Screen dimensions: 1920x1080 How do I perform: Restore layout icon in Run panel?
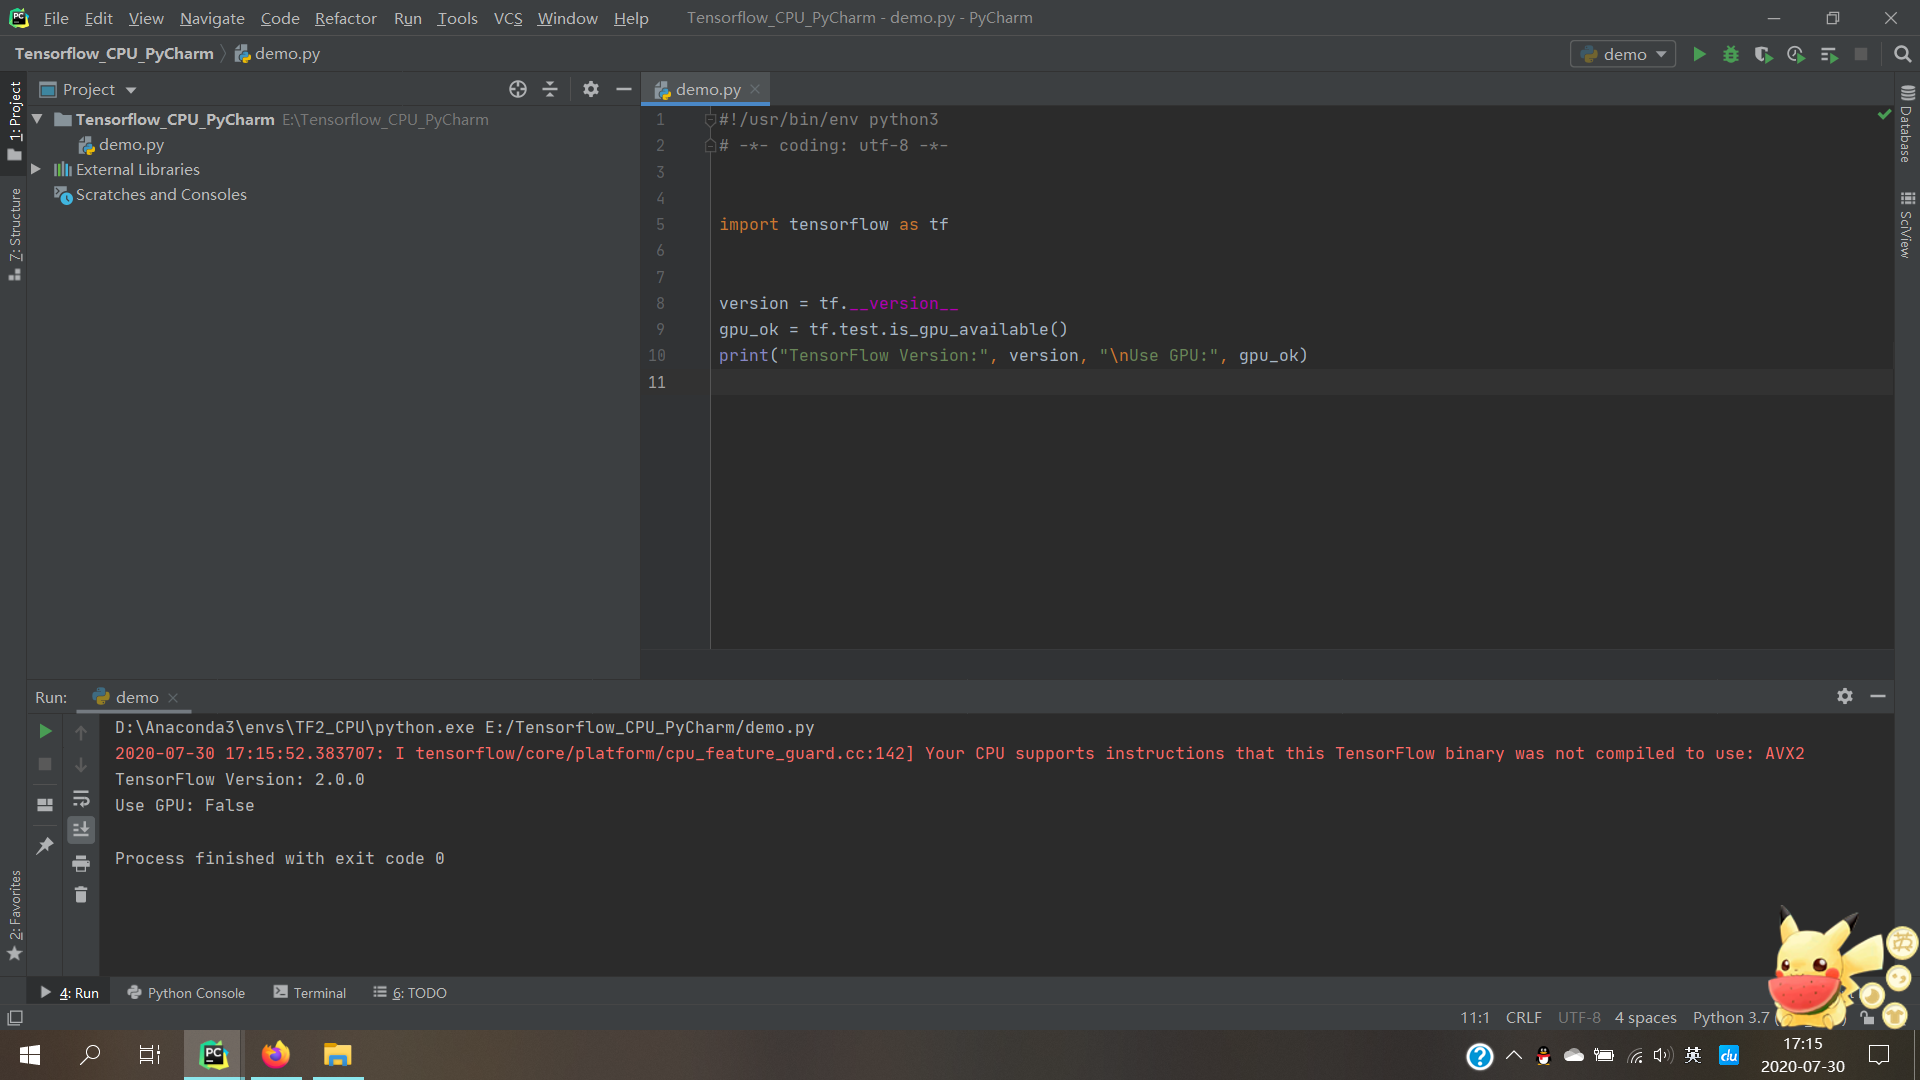click(45, 804)
